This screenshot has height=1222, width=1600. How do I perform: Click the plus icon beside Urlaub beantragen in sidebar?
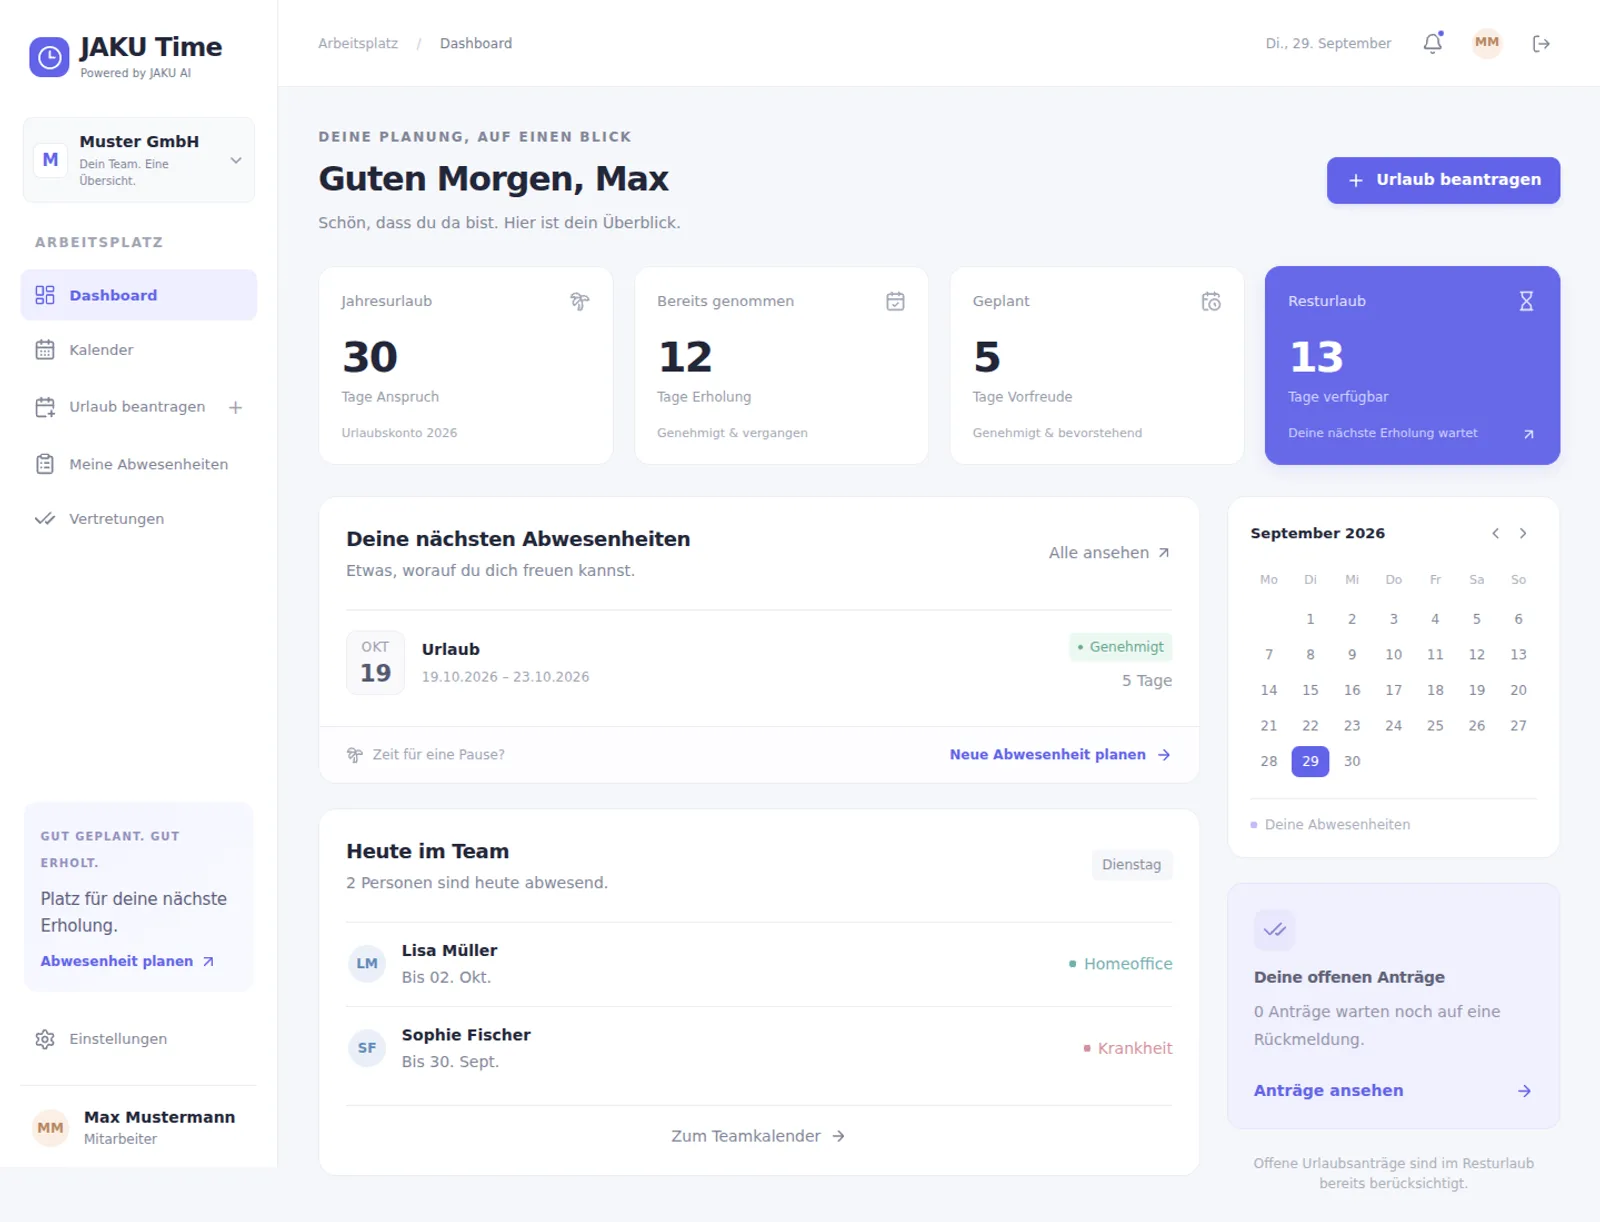tap(236, 407)
